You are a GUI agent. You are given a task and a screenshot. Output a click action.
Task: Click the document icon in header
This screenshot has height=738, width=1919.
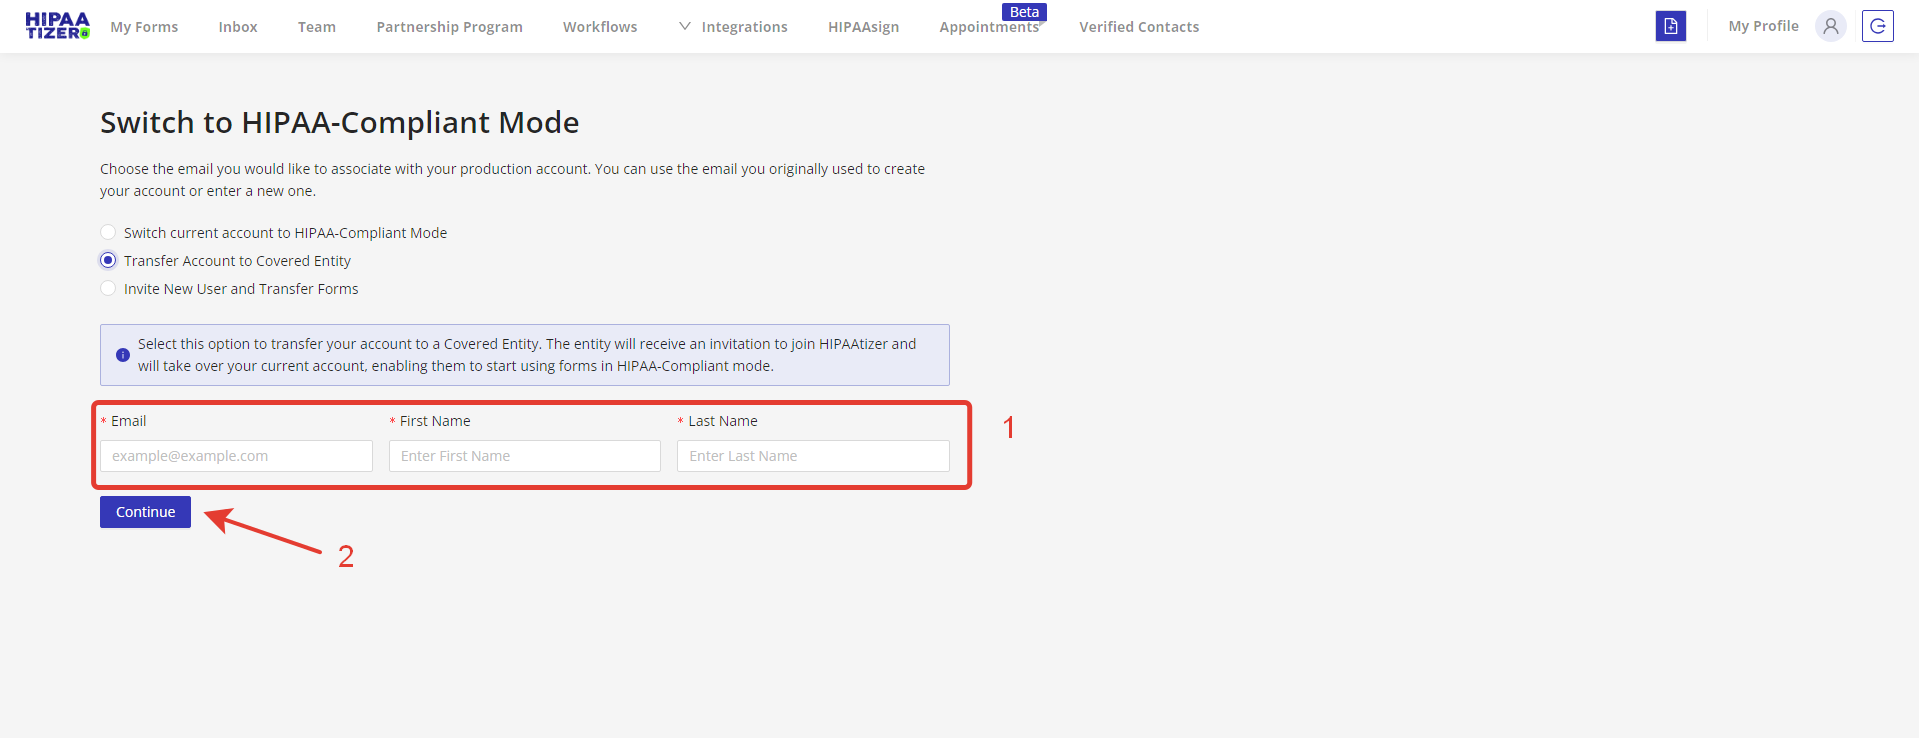pyautogui.click(x=1670, y=26)
